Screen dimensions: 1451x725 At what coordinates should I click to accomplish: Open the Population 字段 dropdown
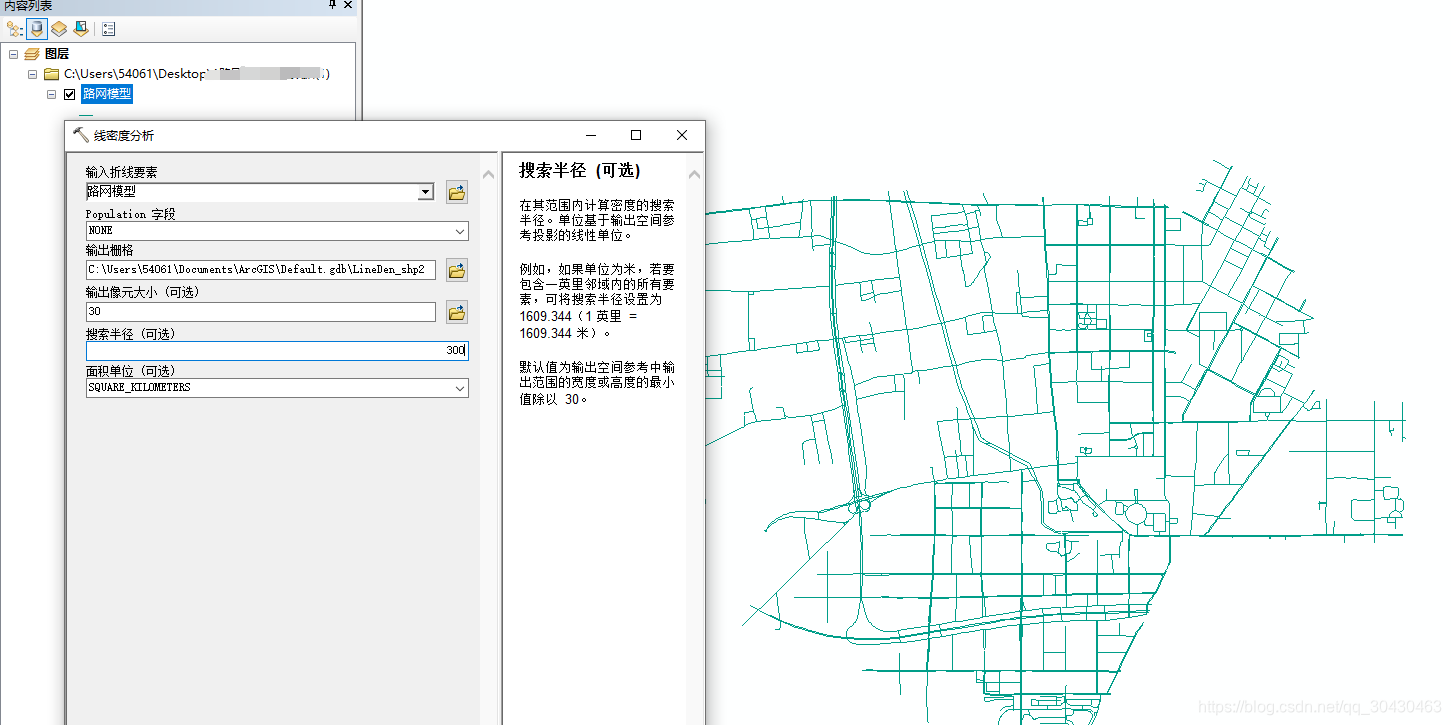click(461, 231)
